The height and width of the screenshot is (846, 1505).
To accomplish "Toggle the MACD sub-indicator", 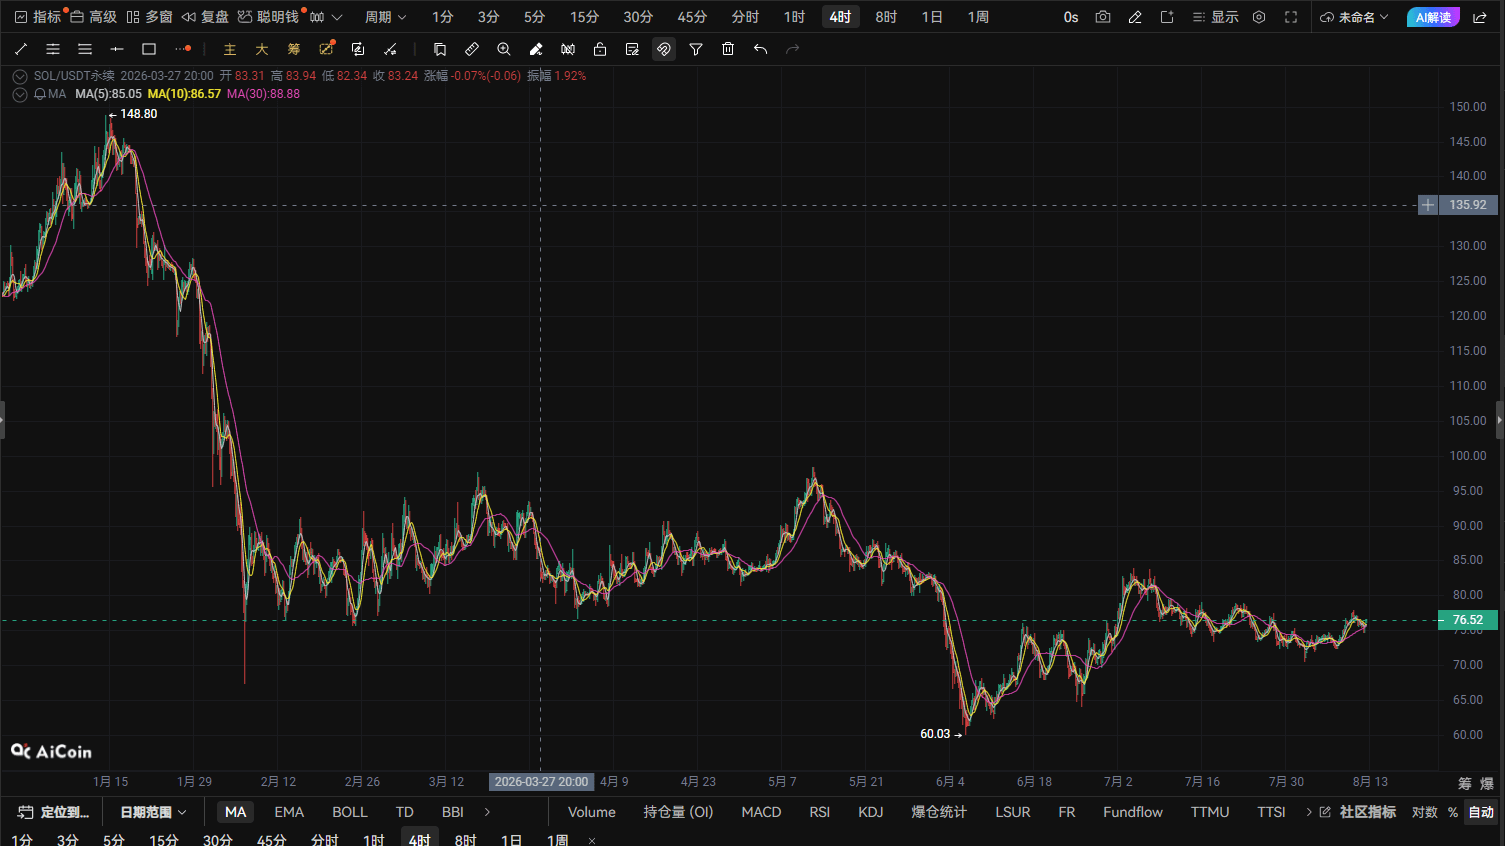I will click(761, 812).
